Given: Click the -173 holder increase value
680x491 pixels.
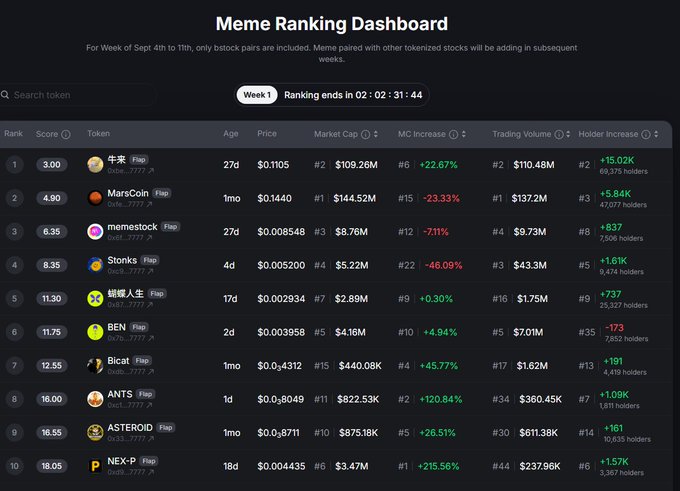Looking at the screenshot, I should (614, 327).
